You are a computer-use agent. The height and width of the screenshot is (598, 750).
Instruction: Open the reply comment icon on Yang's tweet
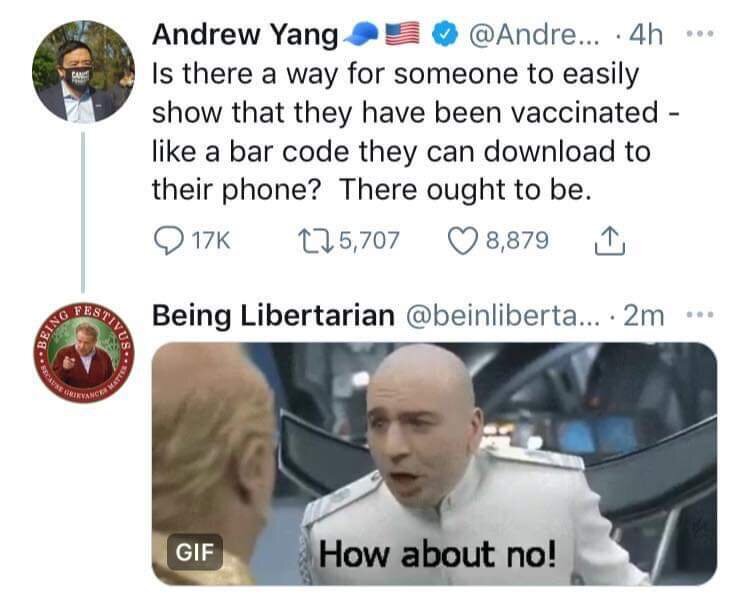tap(168, 241)
